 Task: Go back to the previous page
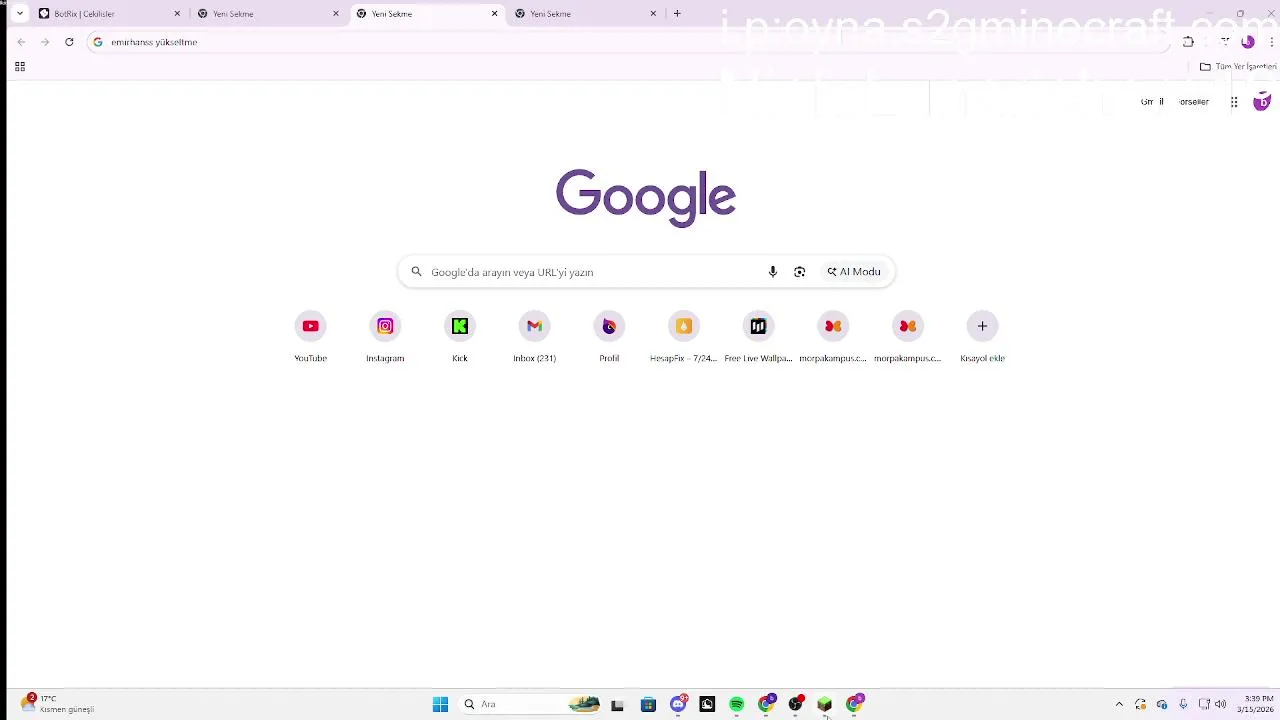(x=21, y=42)
